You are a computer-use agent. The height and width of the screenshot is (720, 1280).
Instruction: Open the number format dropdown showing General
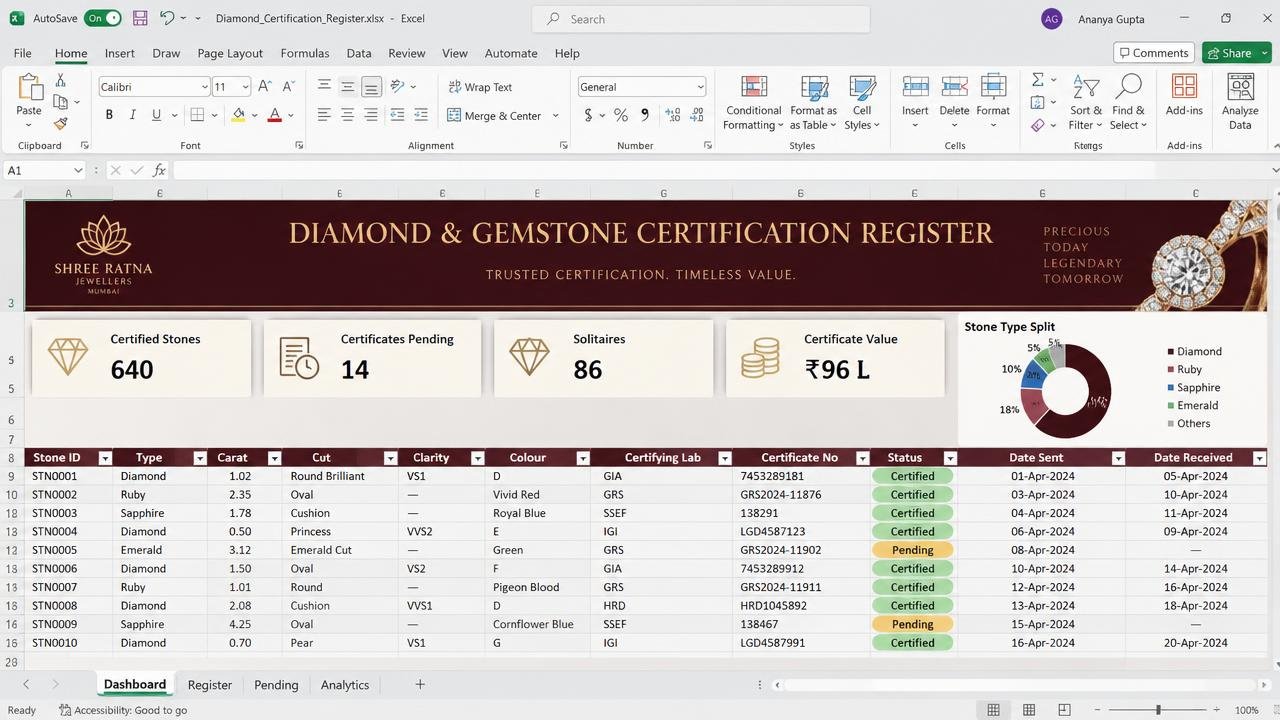(x=700, y=87)
